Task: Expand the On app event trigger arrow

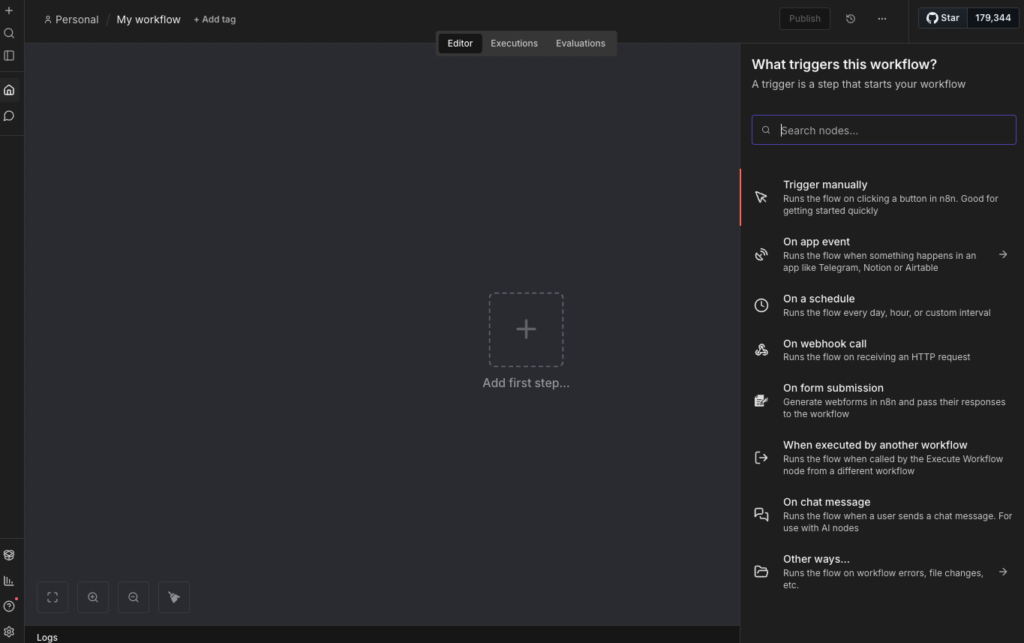Action: (1002, 254)
